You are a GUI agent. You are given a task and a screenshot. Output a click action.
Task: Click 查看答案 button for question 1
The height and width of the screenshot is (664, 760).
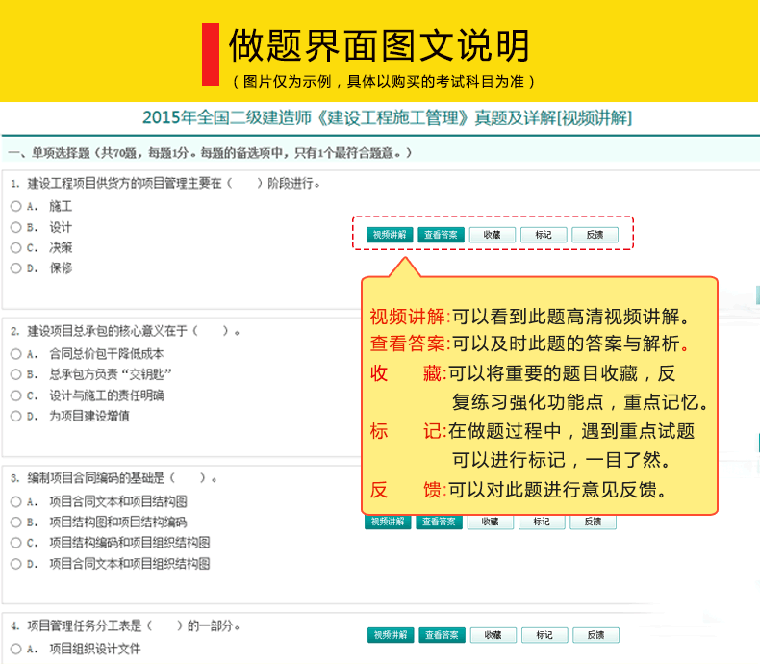441,235
